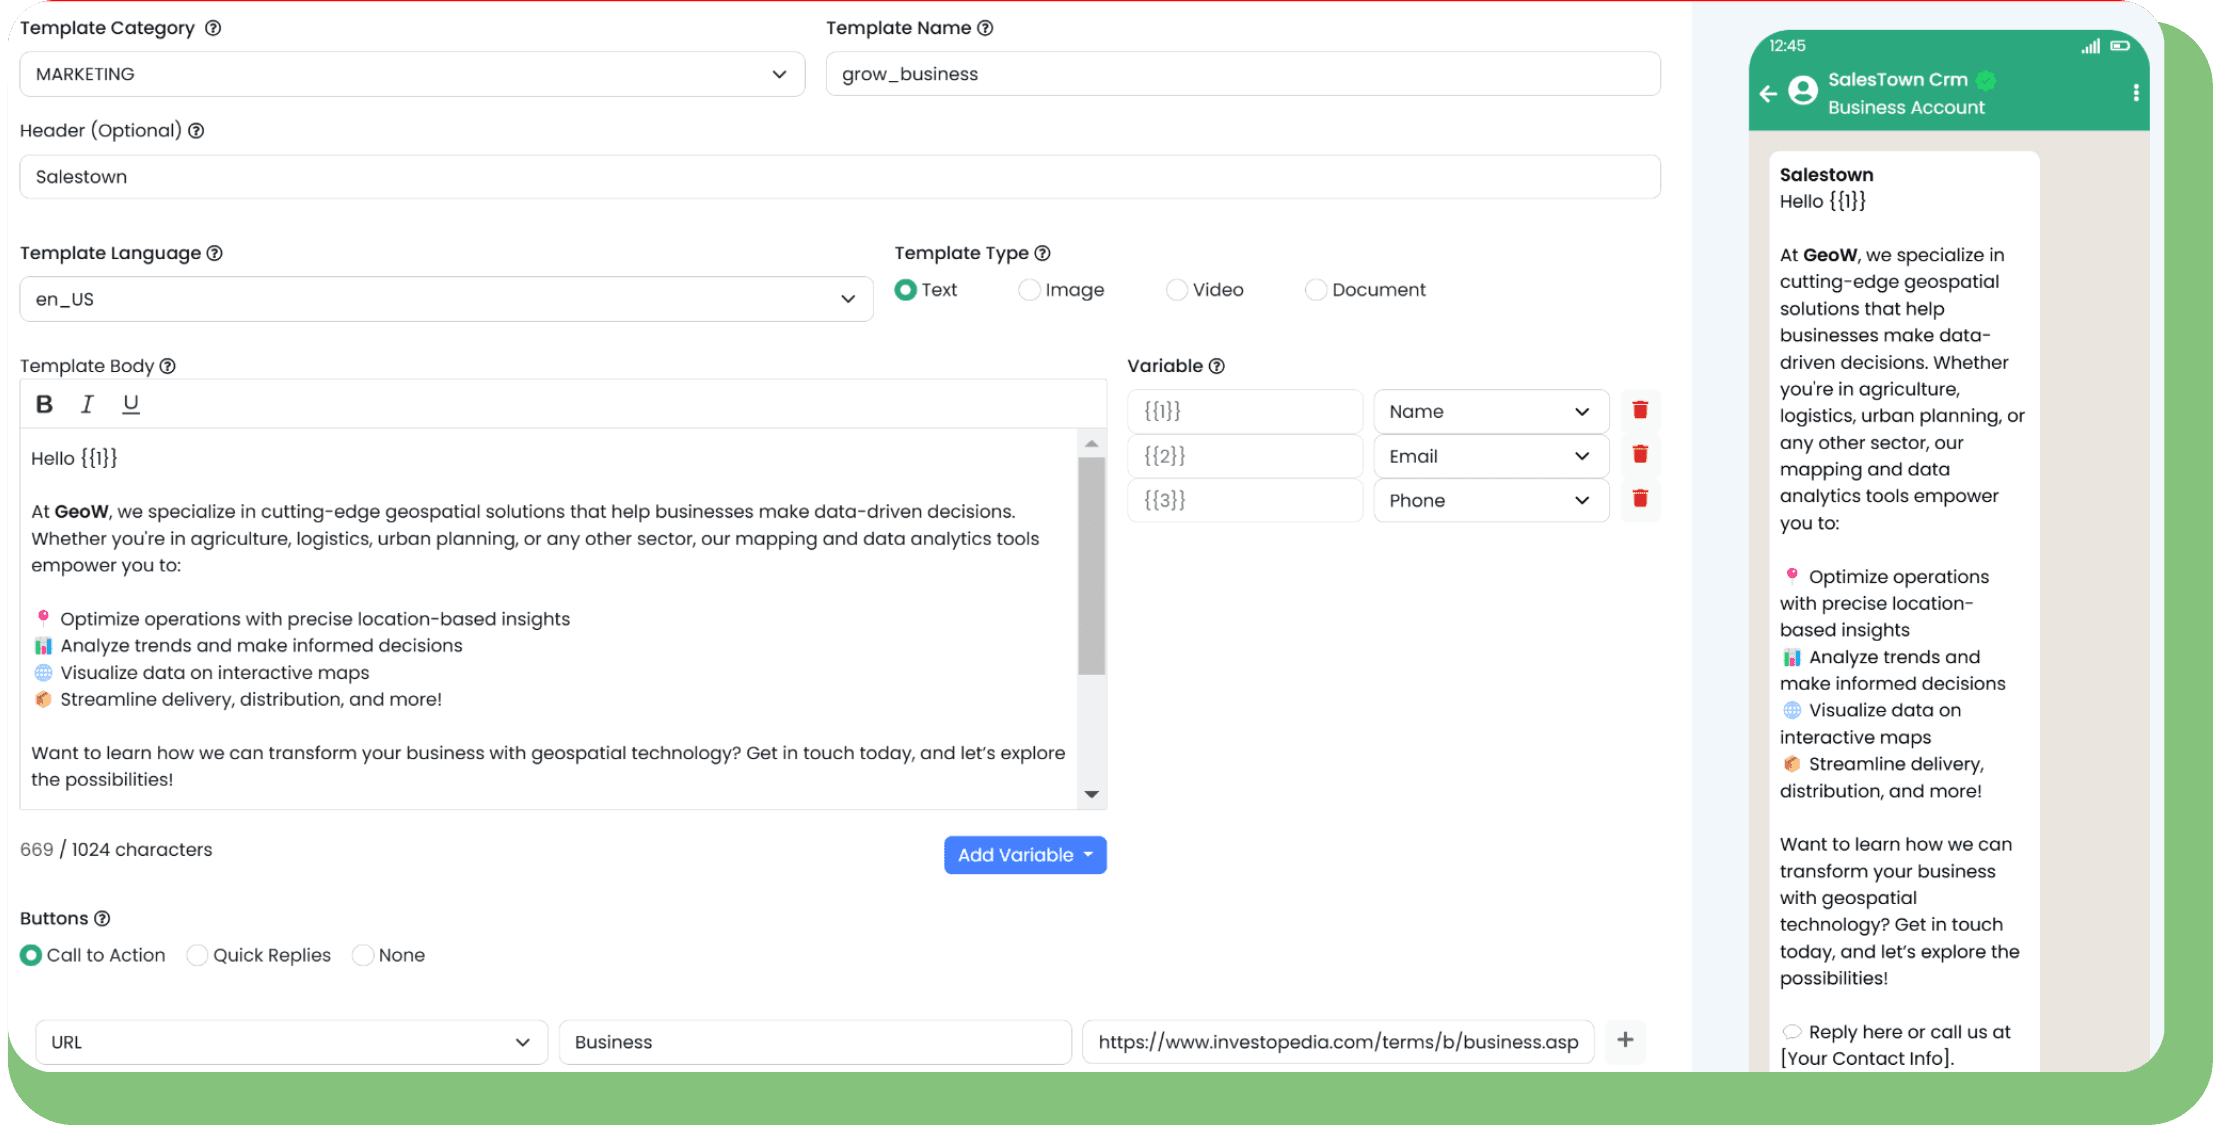
Task: Delete the Phone variable row
Action: click(x=1640, y=499)
